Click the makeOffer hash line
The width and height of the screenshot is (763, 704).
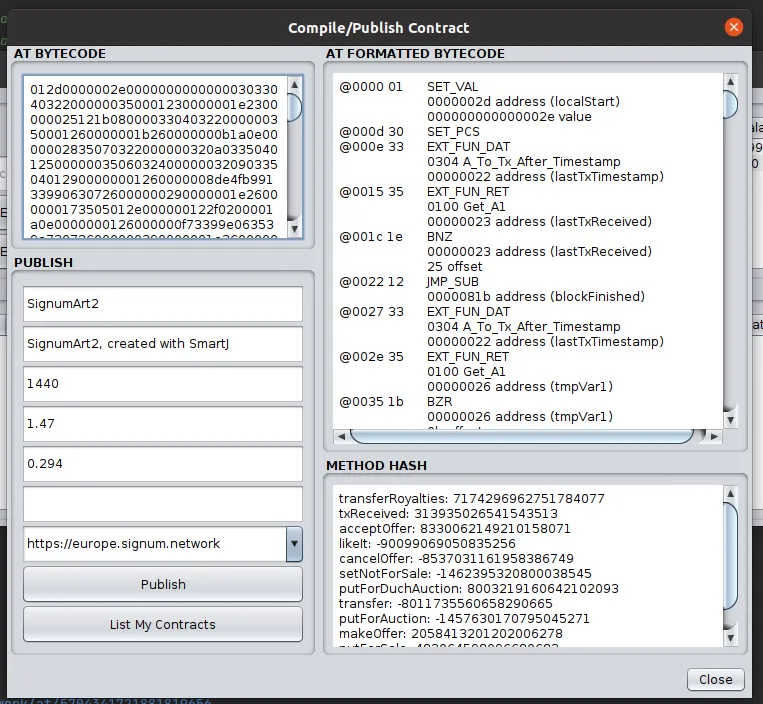click(451, 634)
